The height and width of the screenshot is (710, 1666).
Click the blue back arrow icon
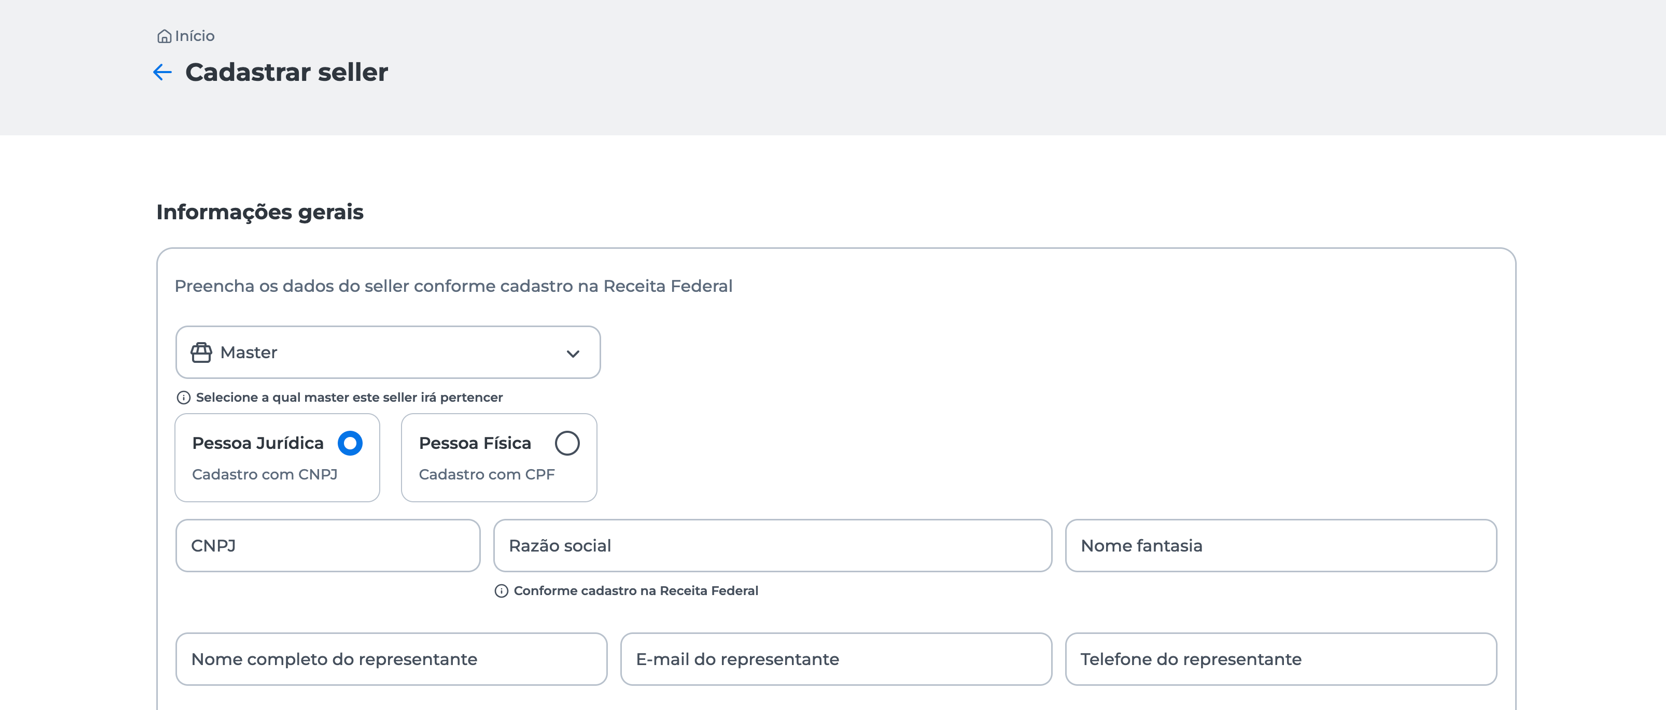(162, 72)
